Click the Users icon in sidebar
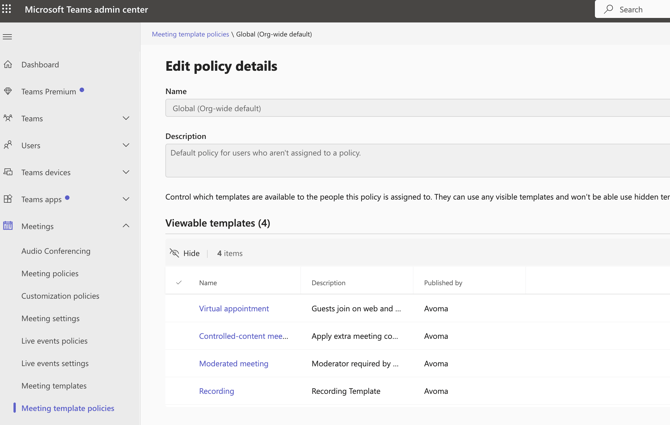The image size is (670, 425). 8,145
